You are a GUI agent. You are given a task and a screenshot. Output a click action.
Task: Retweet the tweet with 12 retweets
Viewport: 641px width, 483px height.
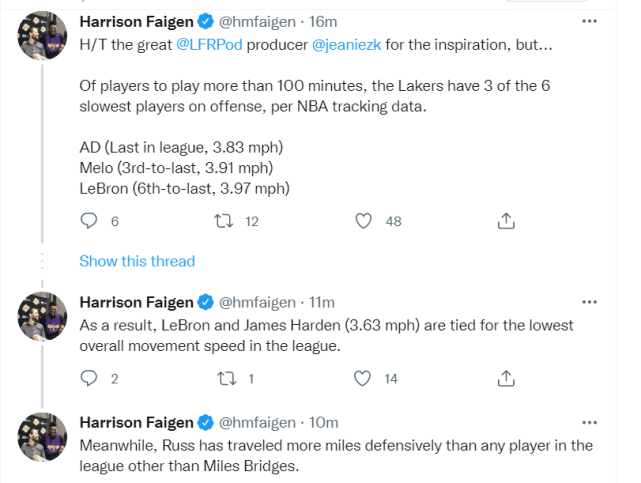(x=223, y=221)
